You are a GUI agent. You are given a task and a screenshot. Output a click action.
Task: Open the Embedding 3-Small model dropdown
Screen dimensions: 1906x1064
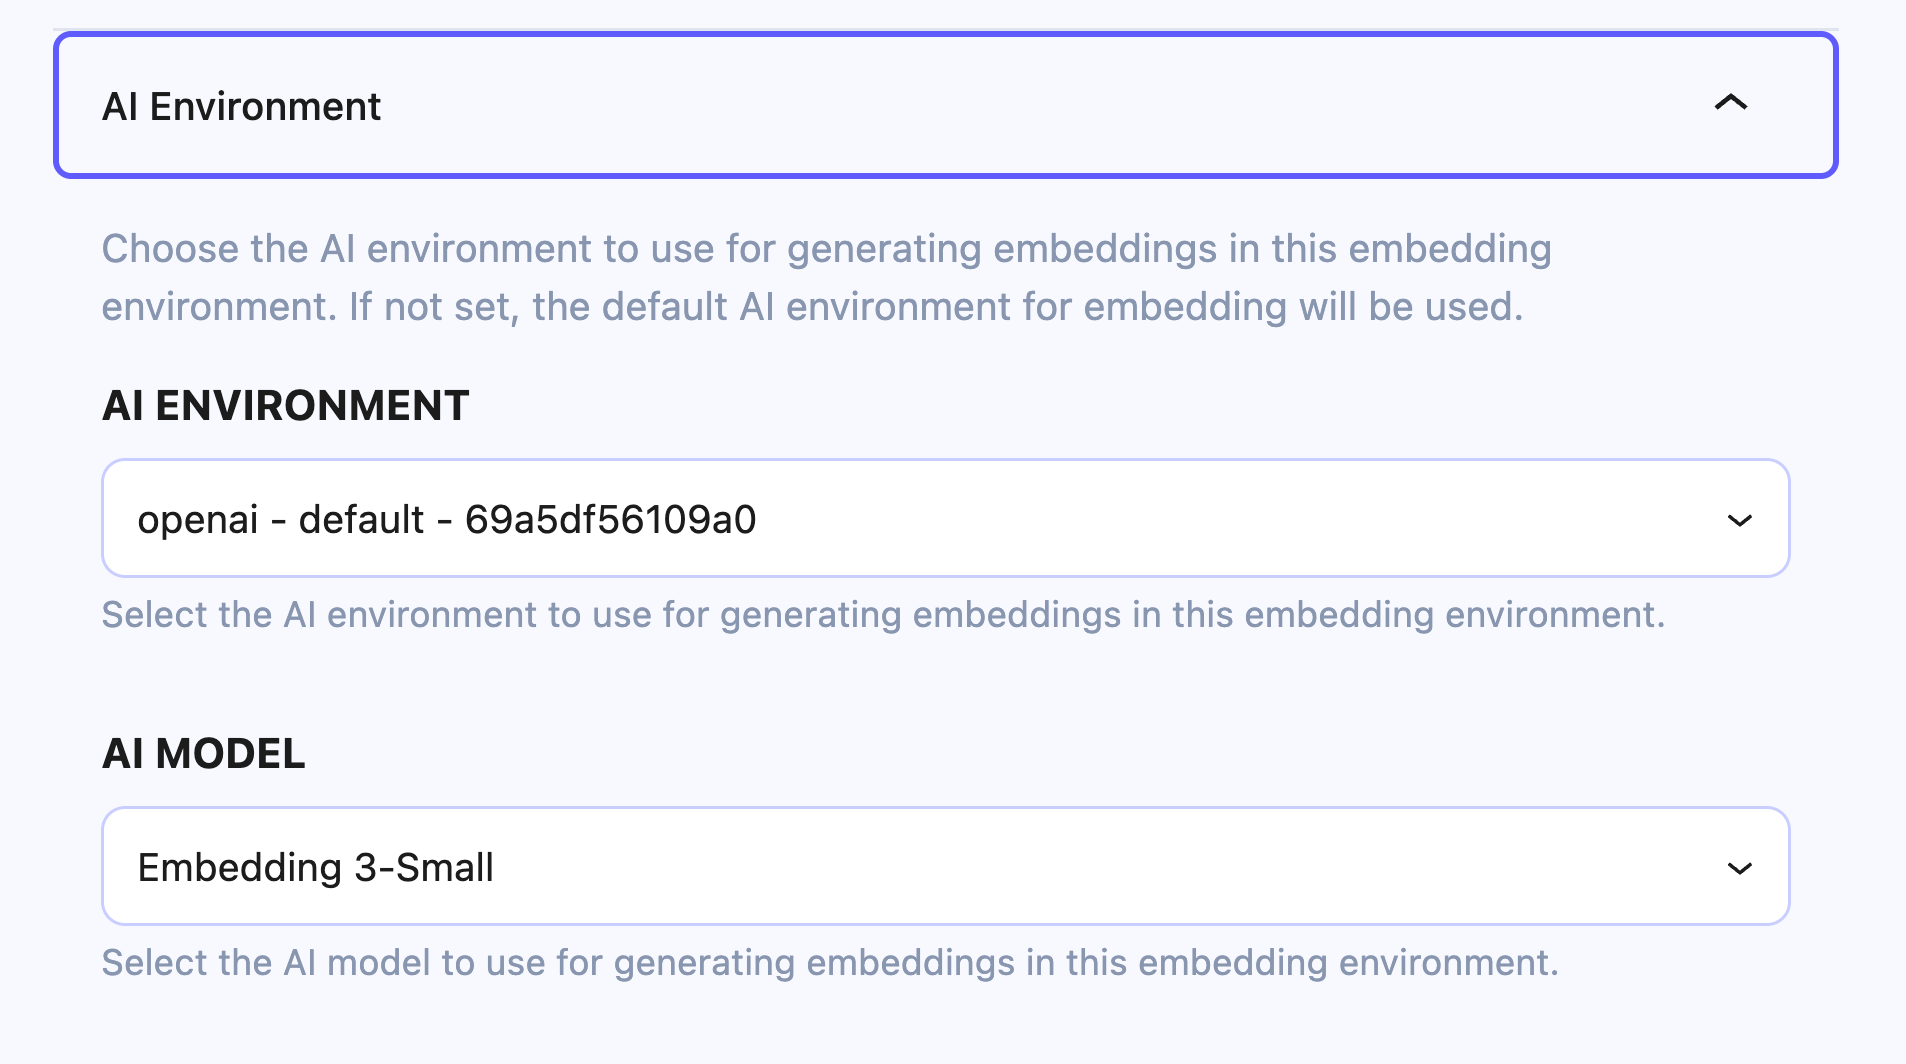click(x=944, y=866)
